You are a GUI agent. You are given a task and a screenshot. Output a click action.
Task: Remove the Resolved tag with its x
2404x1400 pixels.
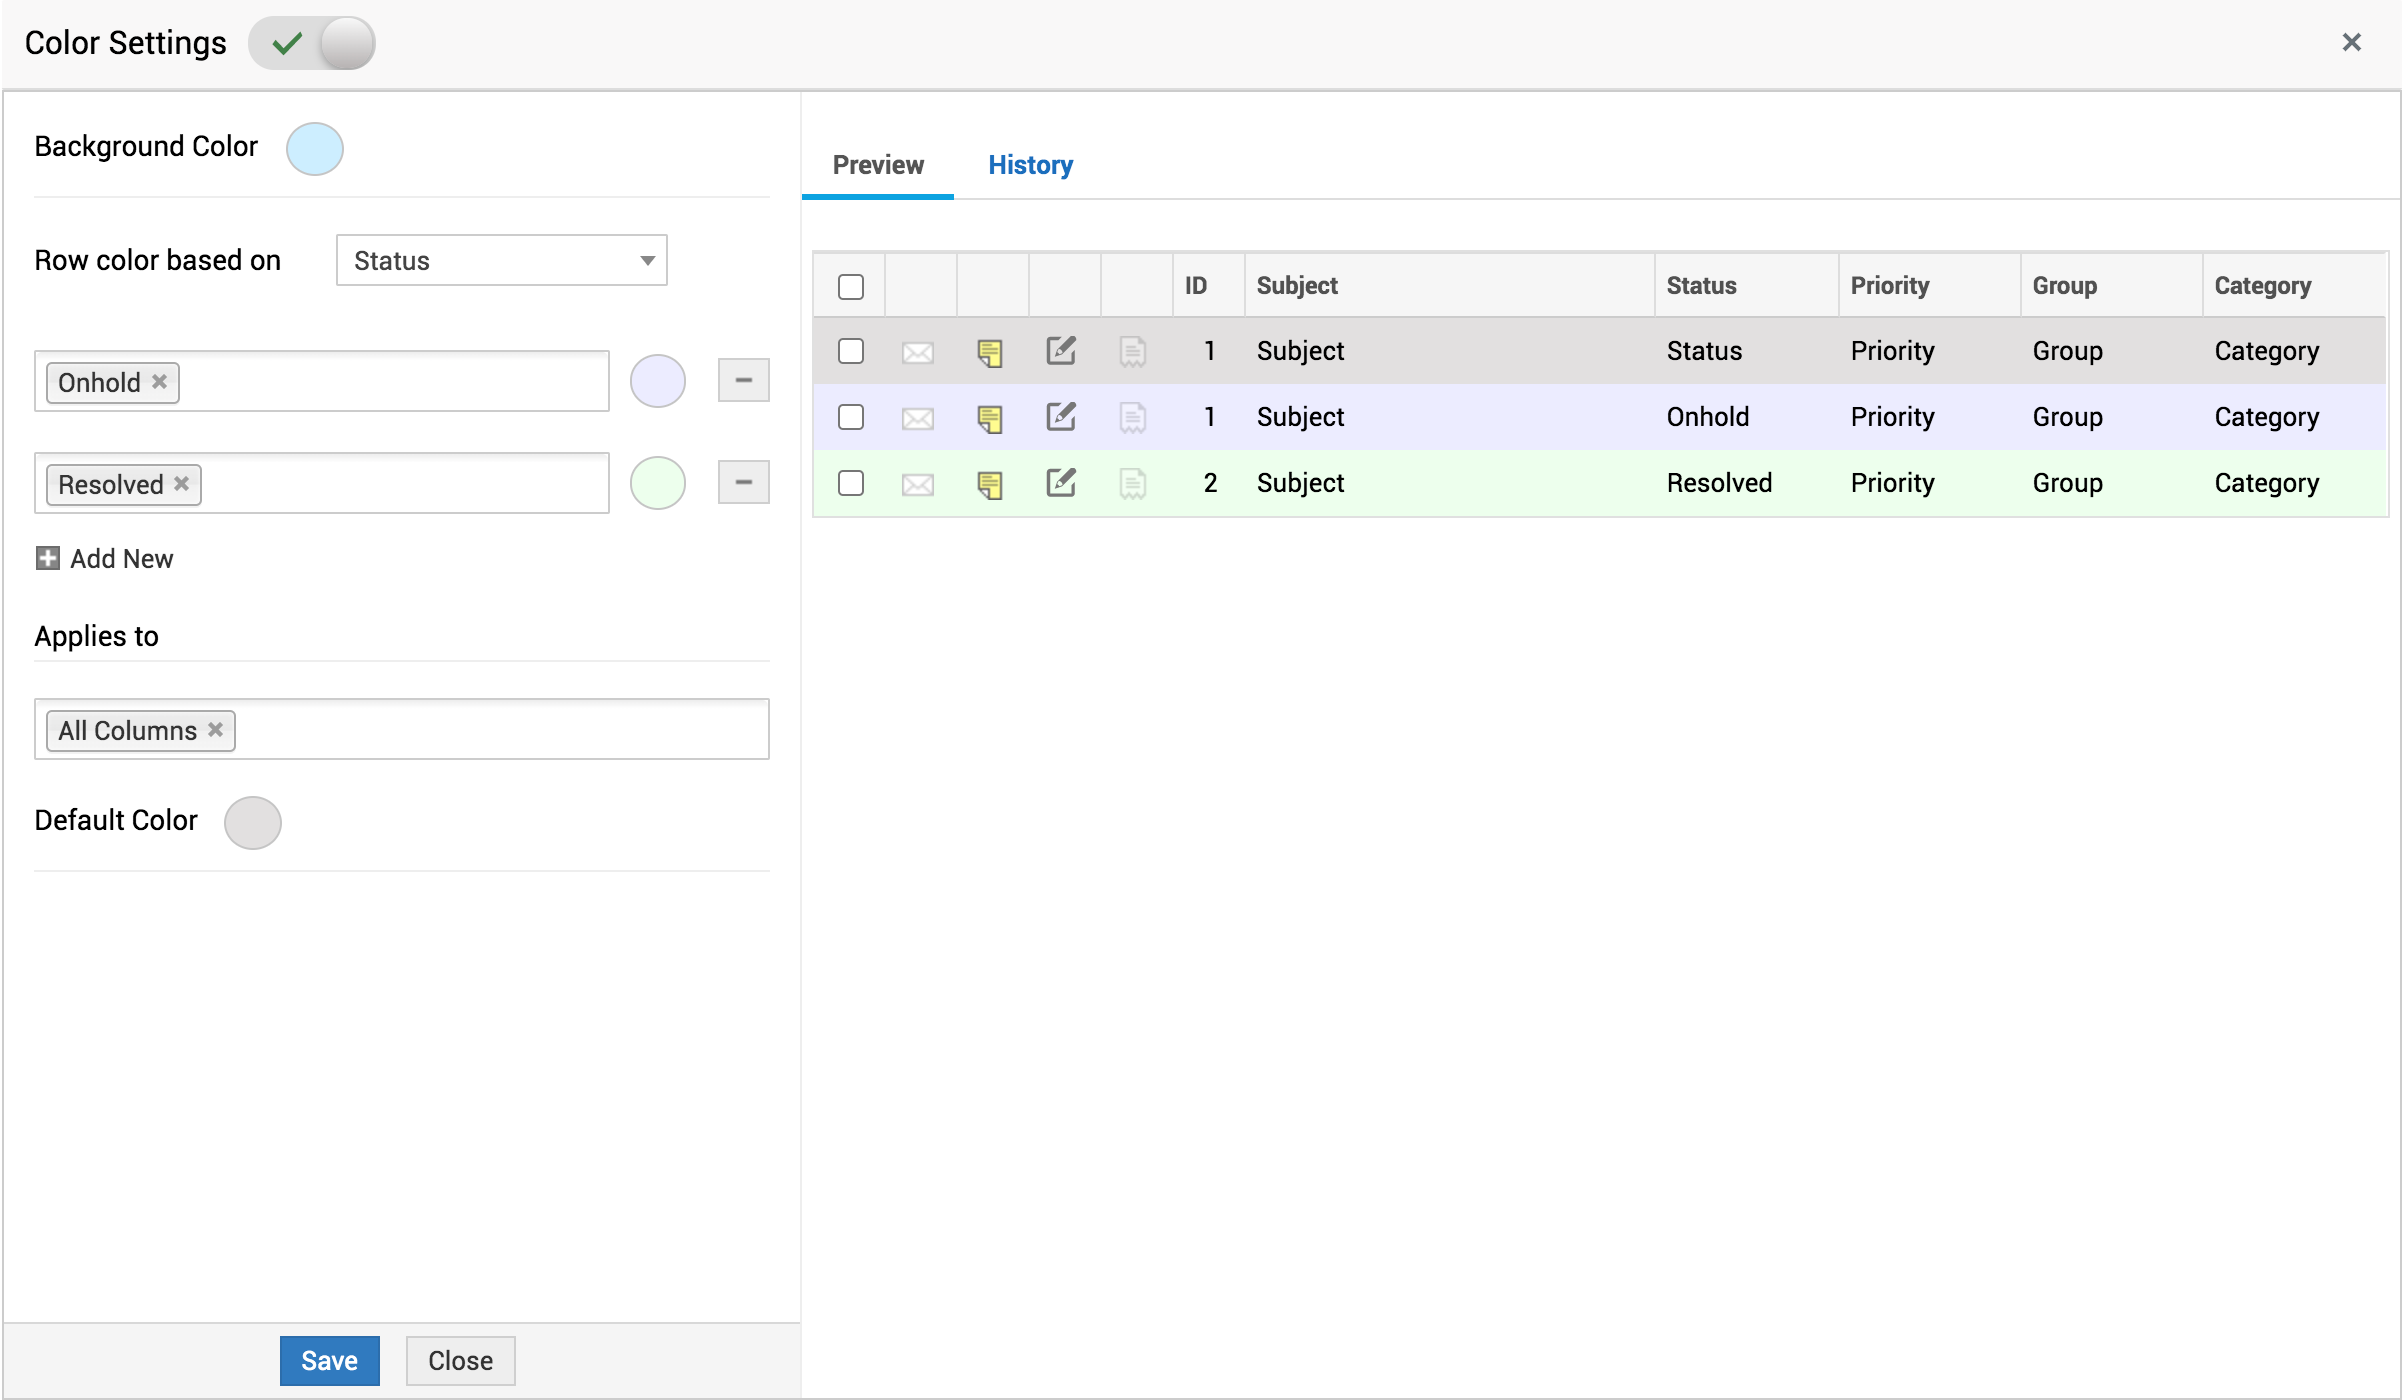pyautogui.click(x=181, y=484)
